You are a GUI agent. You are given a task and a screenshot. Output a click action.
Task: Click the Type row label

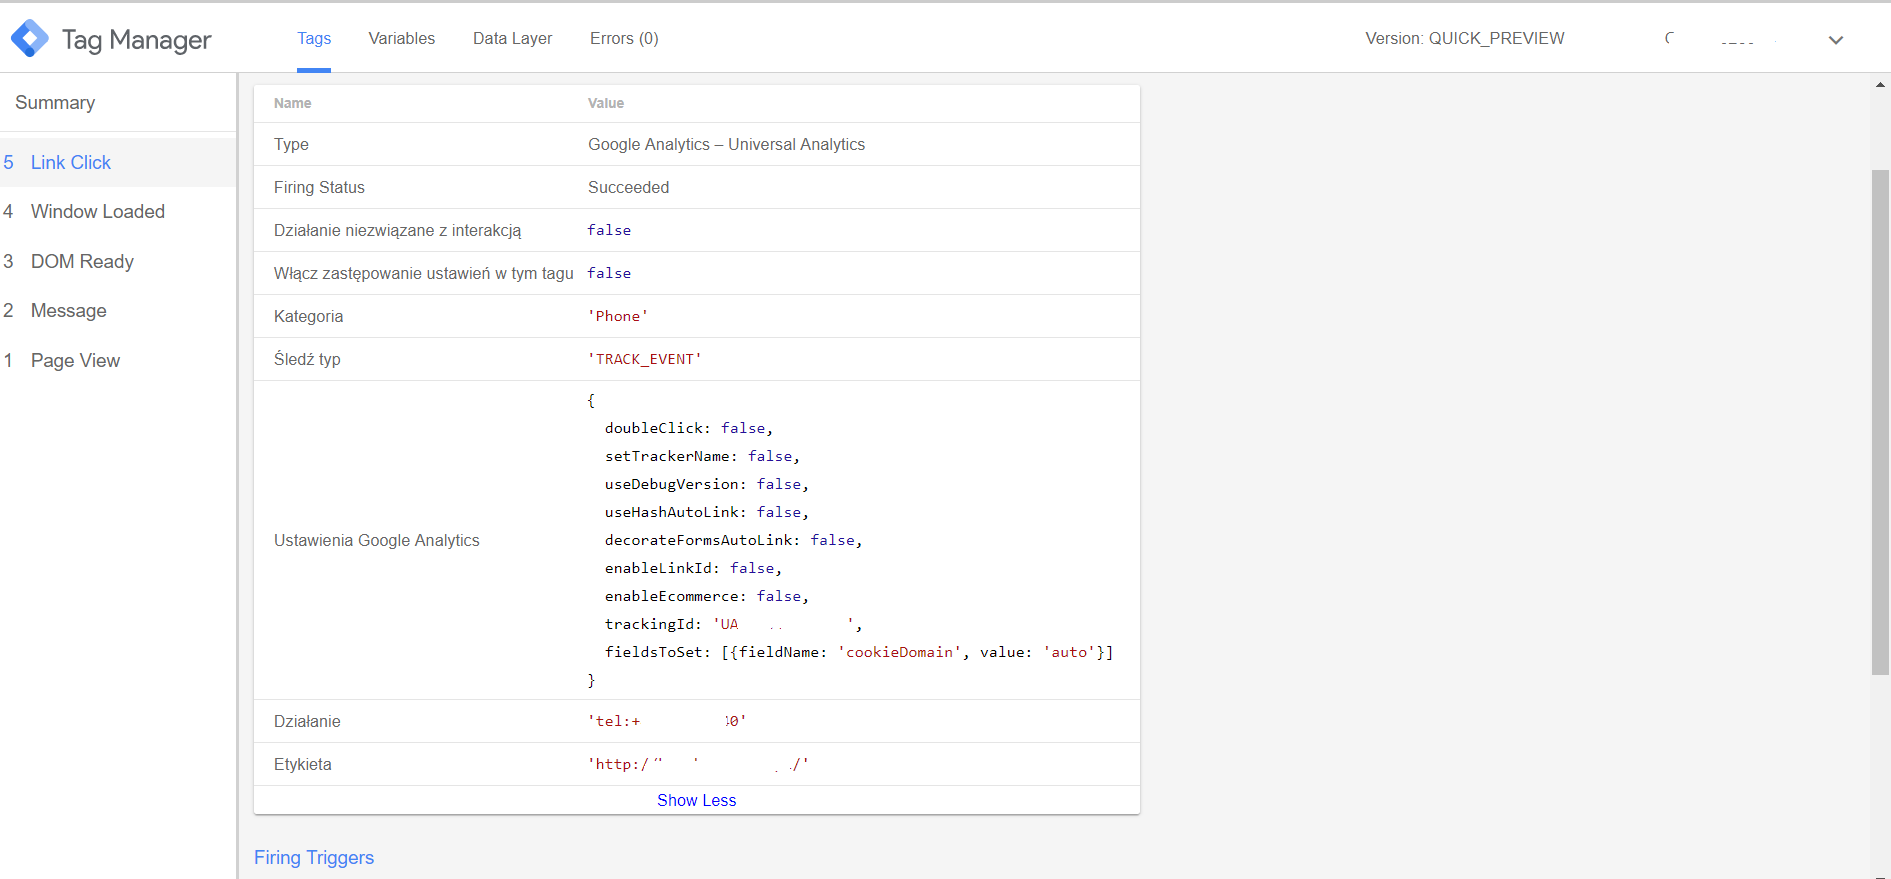(291, 144)
